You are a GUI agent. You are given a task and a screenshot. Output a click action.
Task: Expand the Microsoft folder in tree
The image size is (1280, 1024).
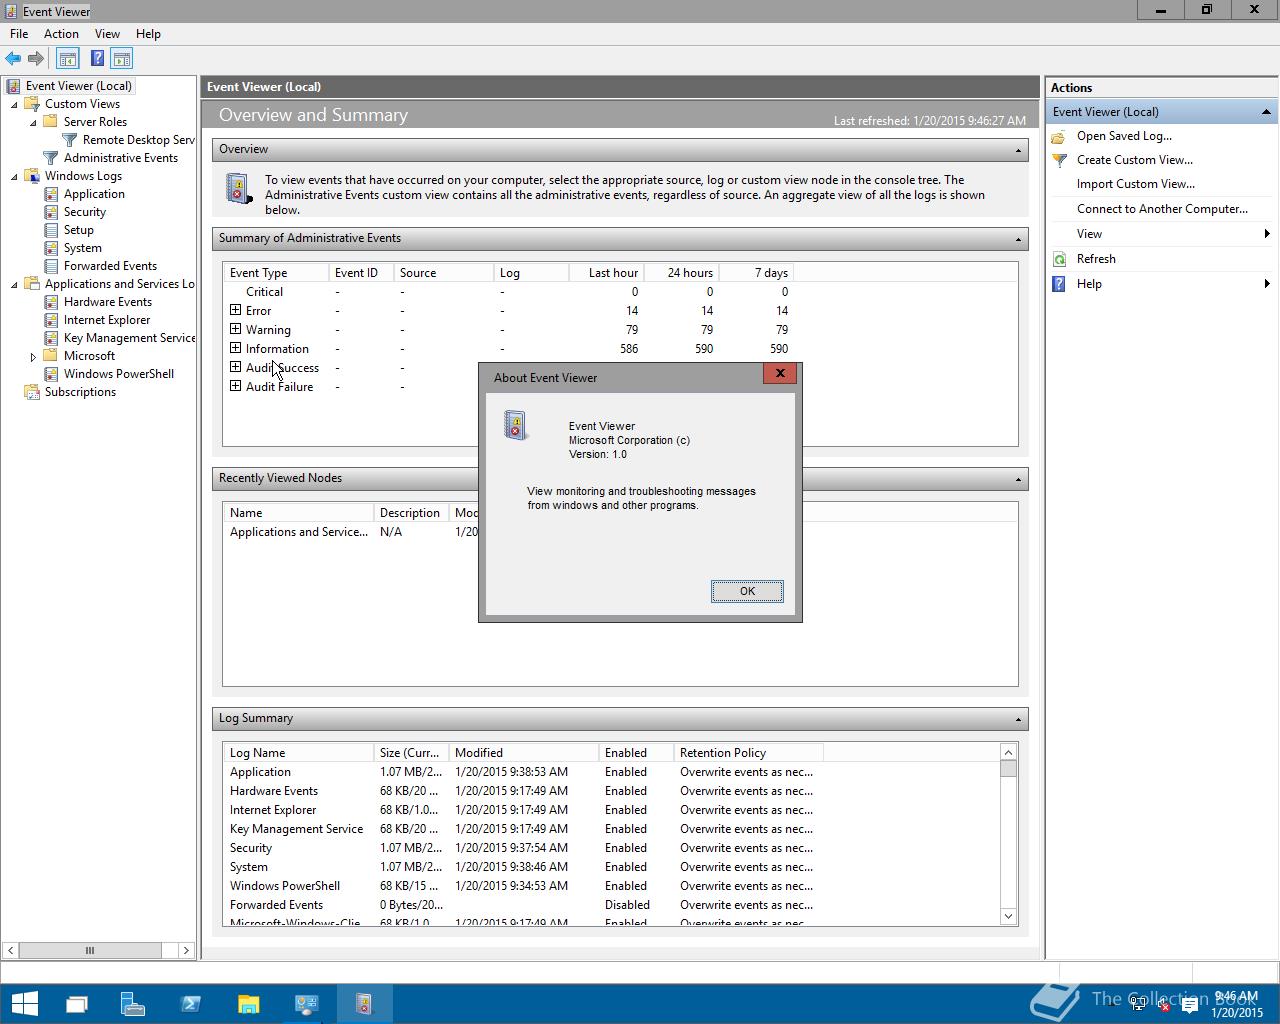(33, 357)
